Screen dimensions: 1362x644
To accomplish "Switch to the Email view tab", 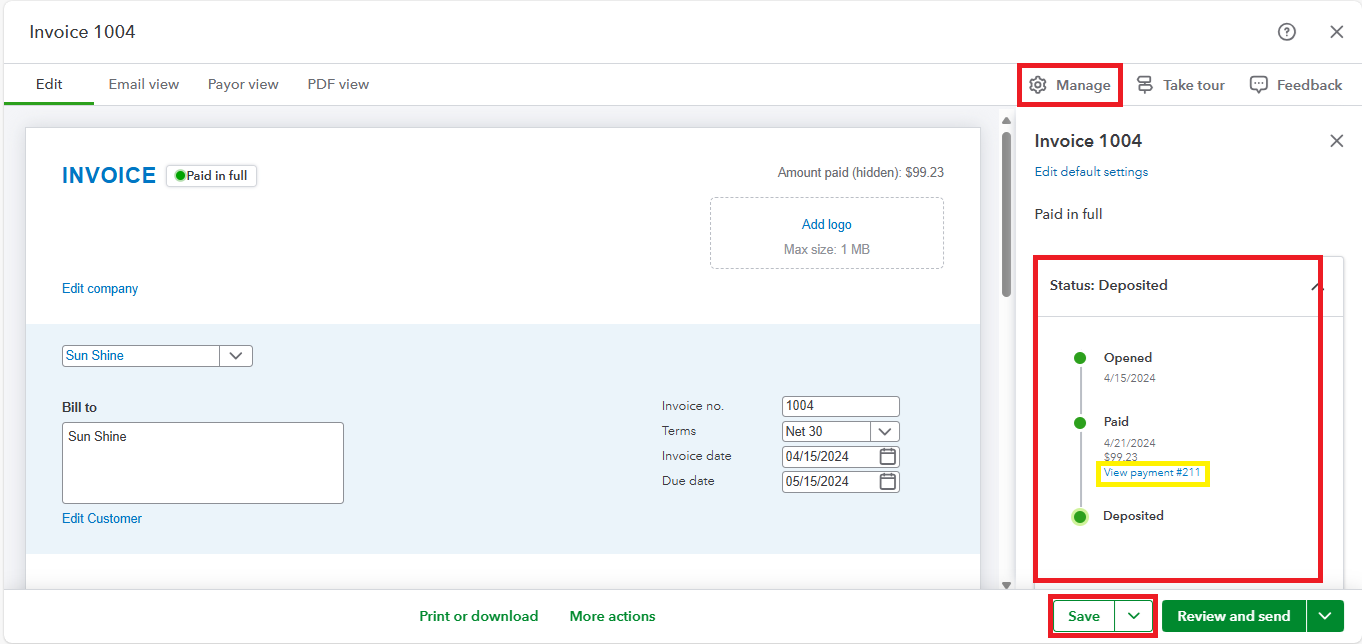I will [x=144, y=84].
